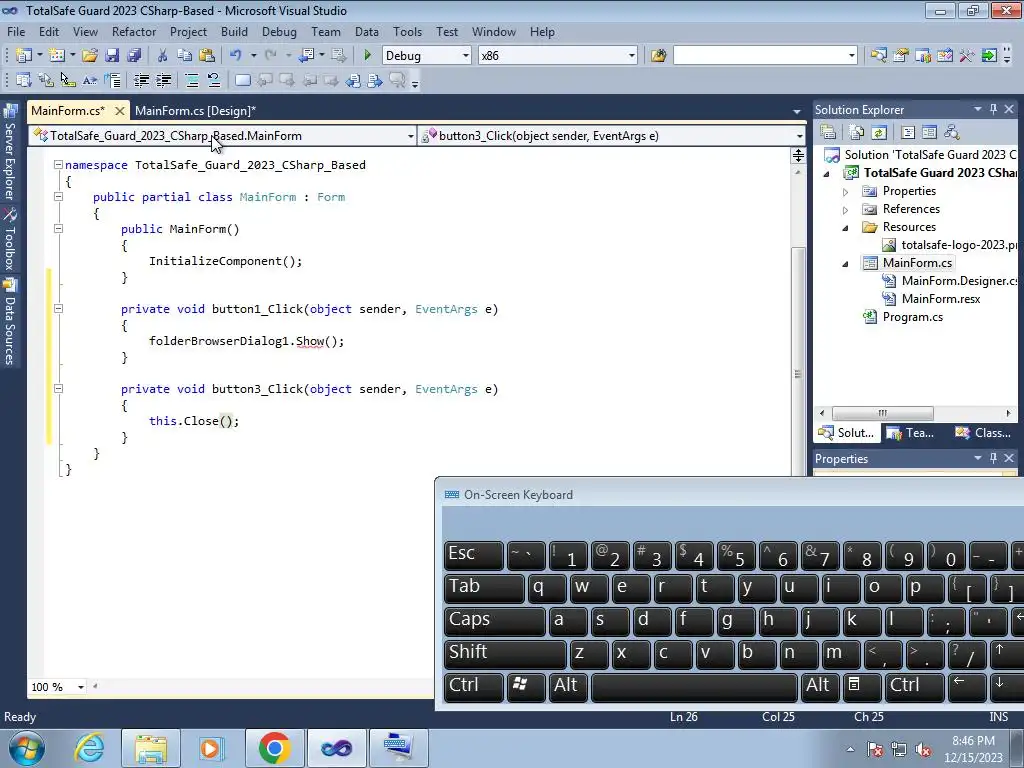This screenshot has width=1024, height=768.
Task: Toggle auto-hide pin on Solution Explorer
Action: coord(993,110)
